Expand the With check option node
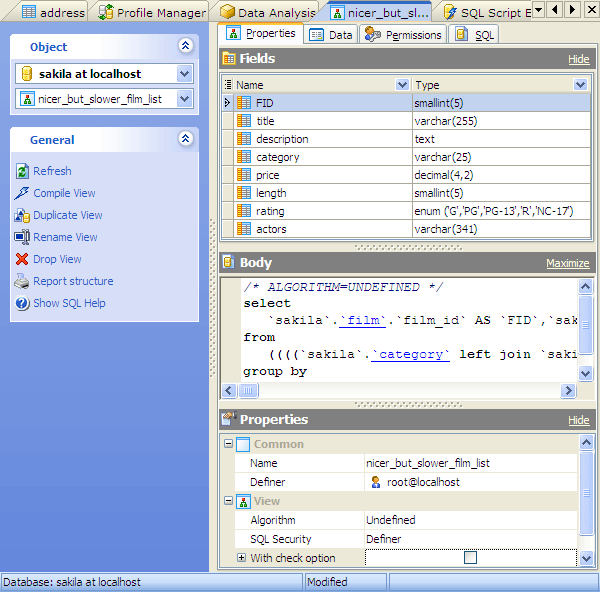The image size is (600, 592). 241,558
